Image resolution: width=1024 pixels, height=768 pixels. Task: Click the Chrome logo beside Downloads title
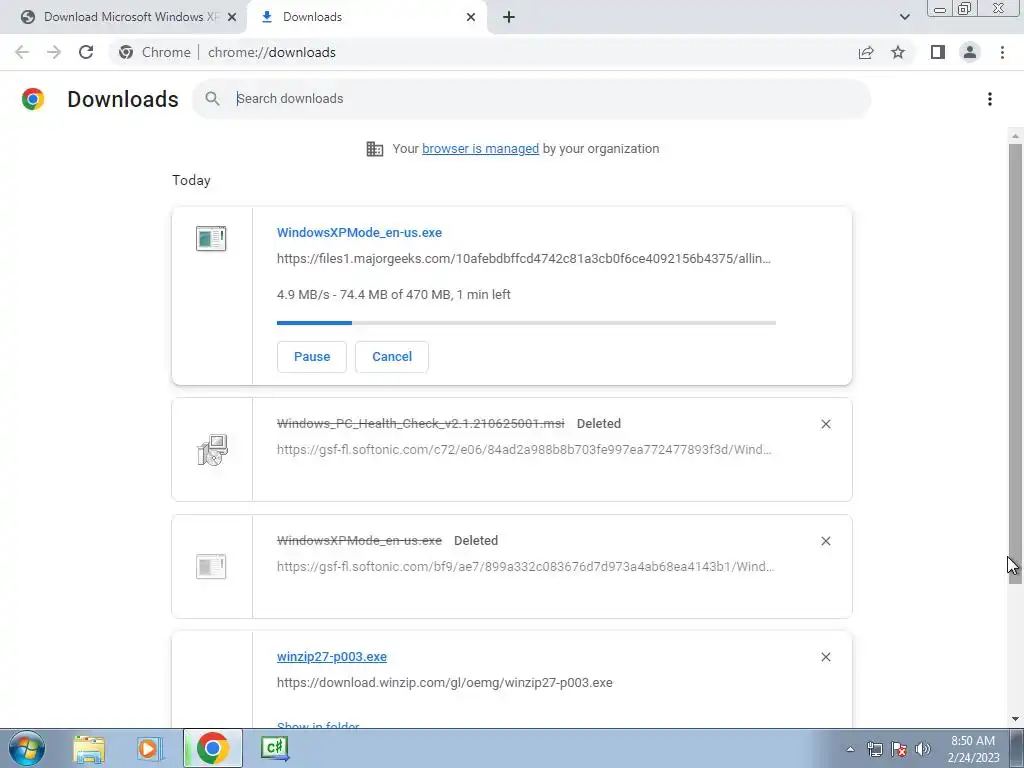[x=33, y=99]
